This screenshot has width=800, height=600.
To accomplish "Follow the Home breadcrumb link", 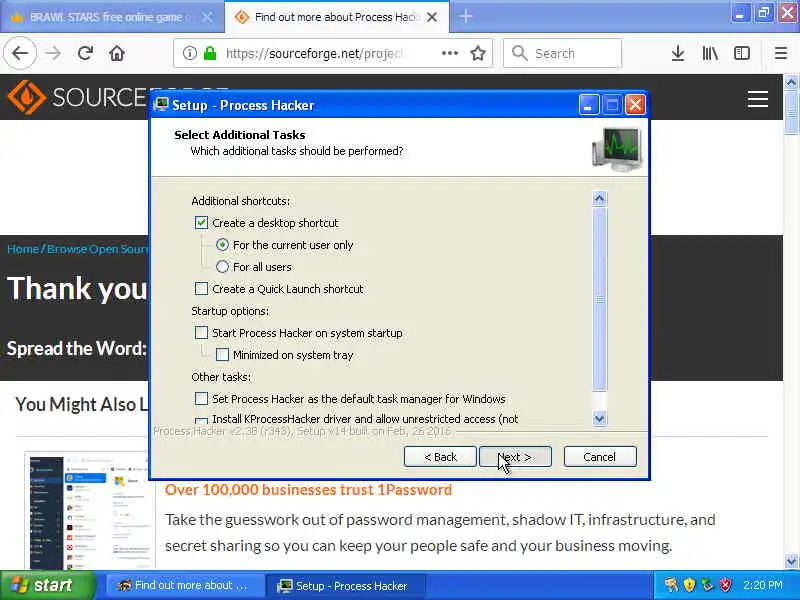I will (x=22, y=249).
